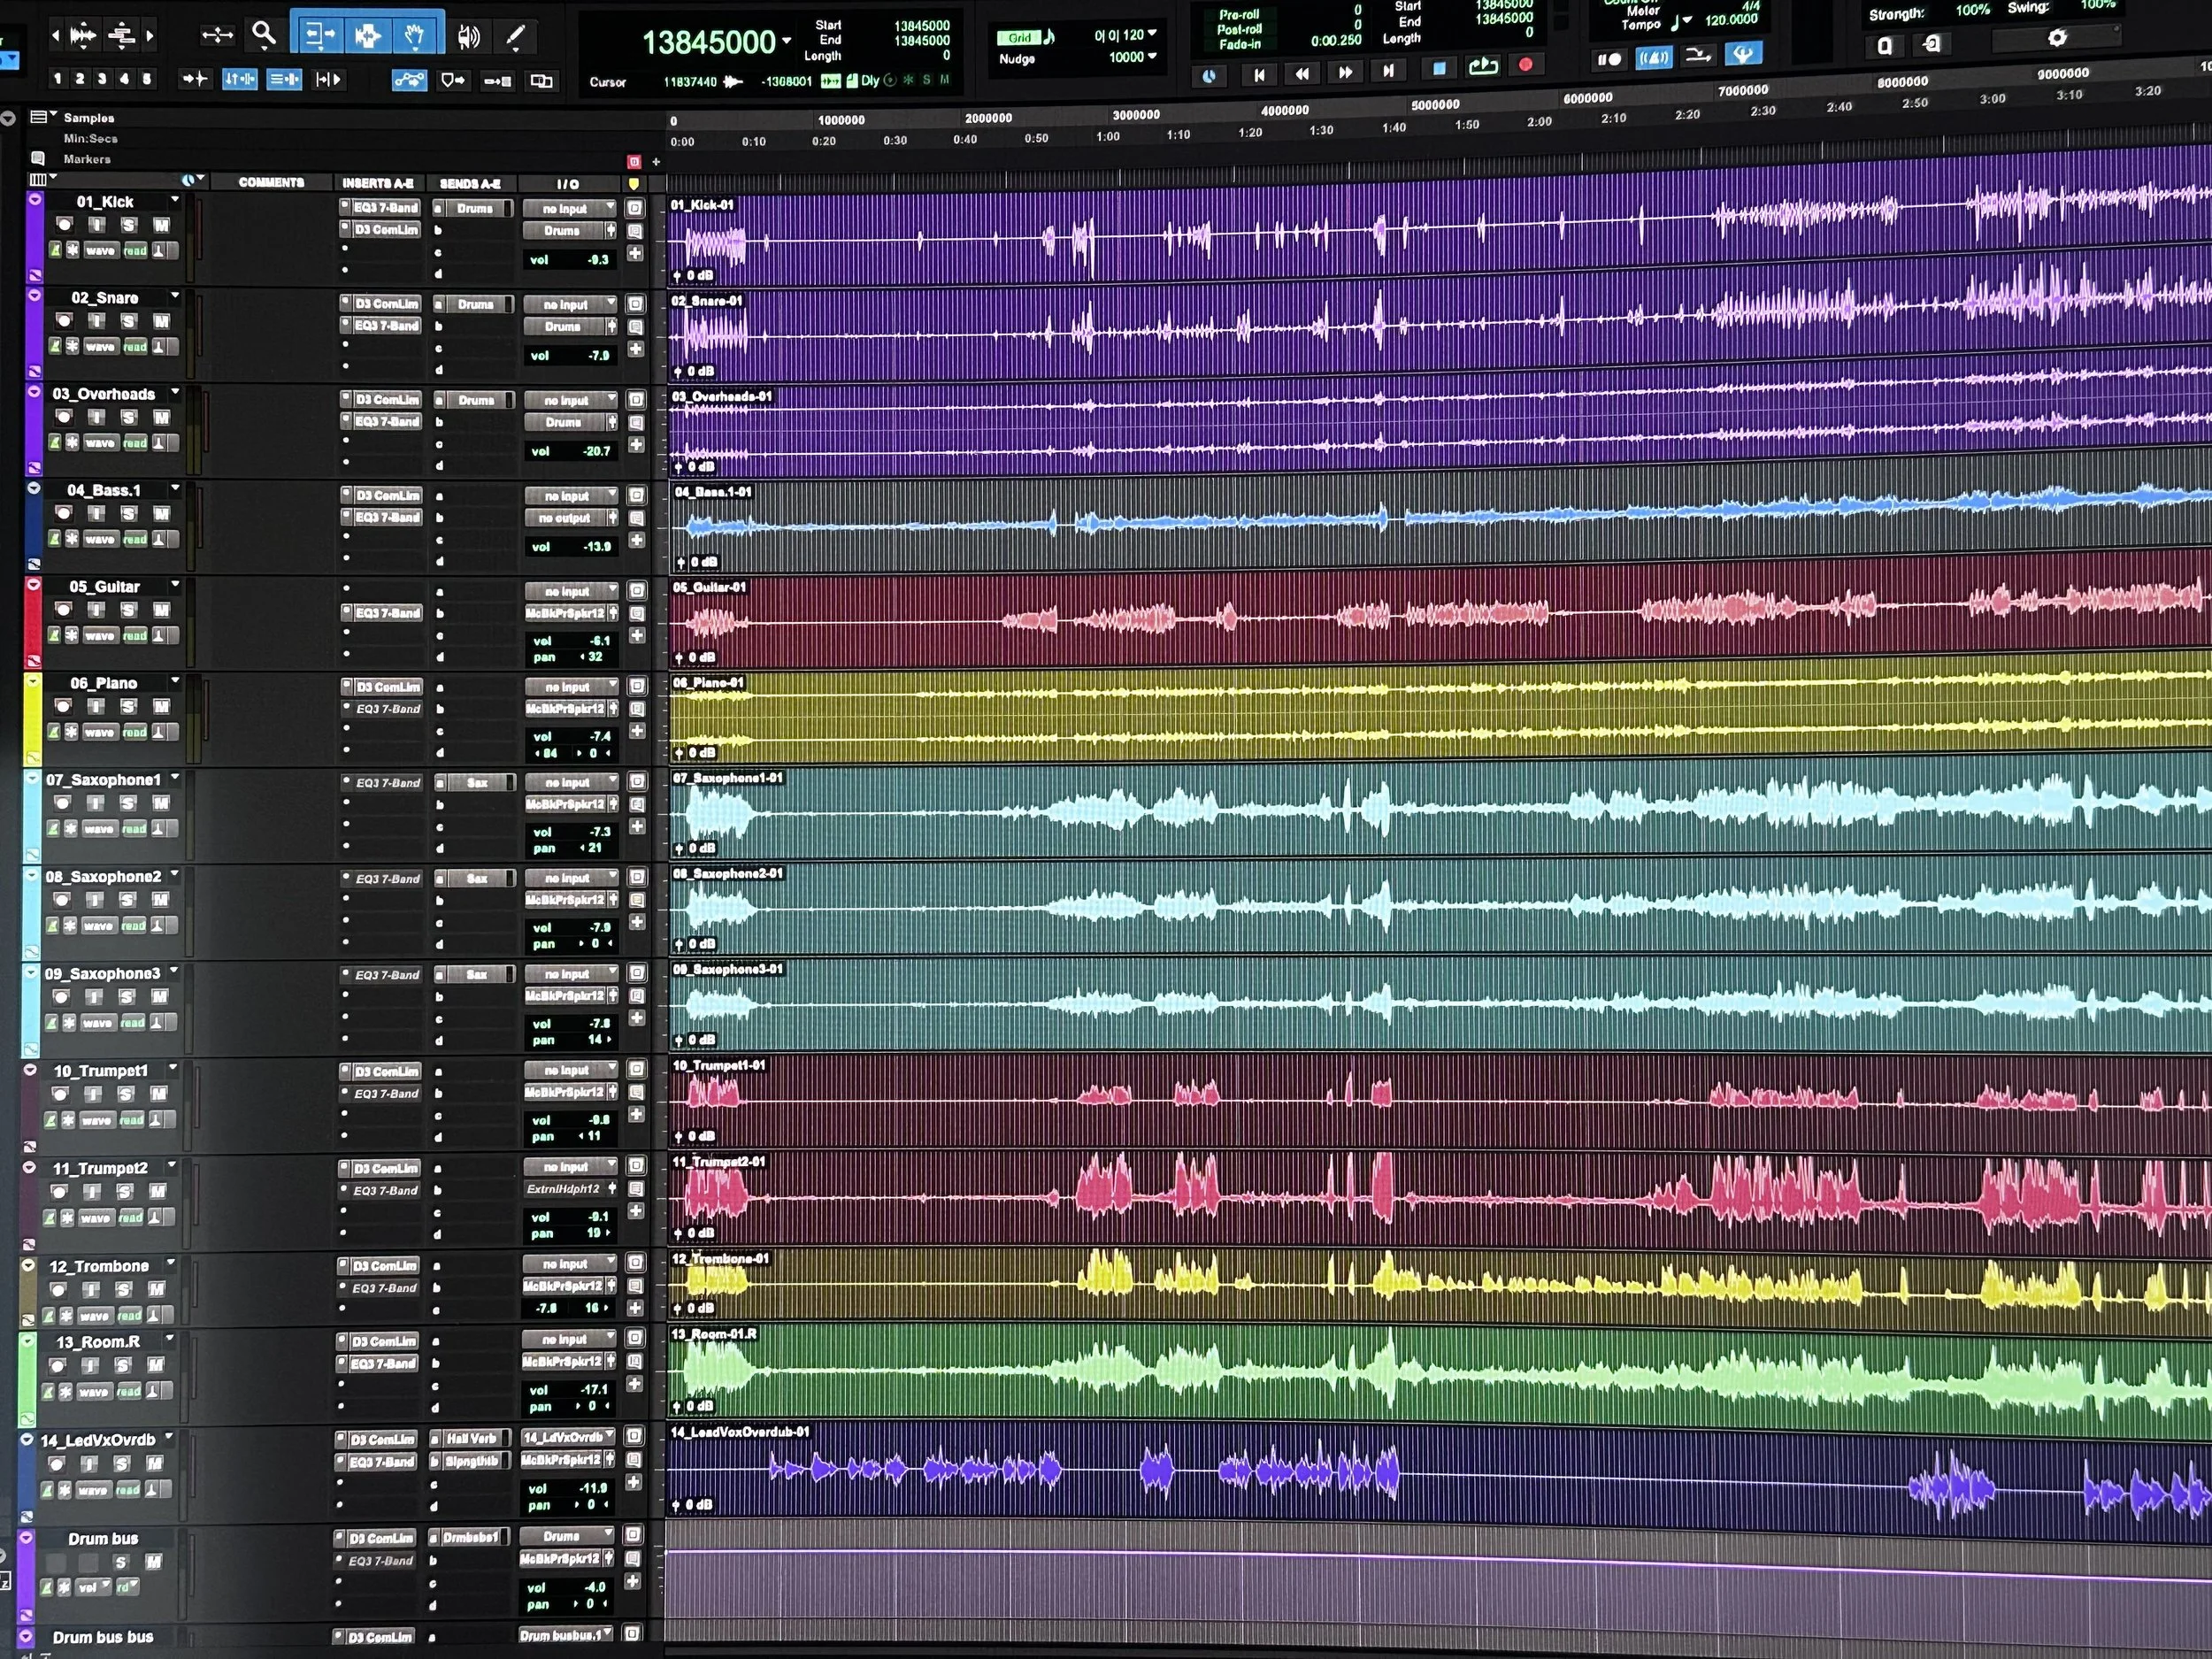This screenshot has width=2212, height=1659.
Task: Select the Zoomer magnifying glass tool
Action: point(264,35)
